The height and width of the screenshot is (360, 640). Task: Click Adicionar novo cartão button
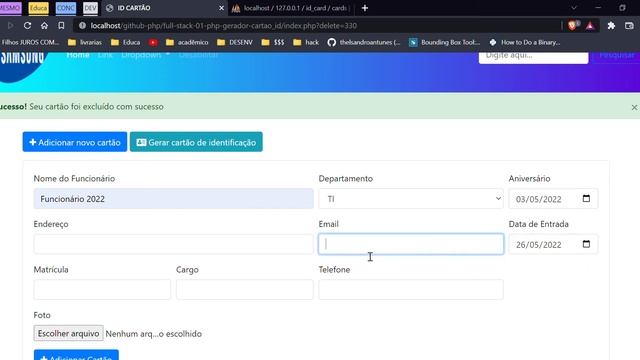75,142
